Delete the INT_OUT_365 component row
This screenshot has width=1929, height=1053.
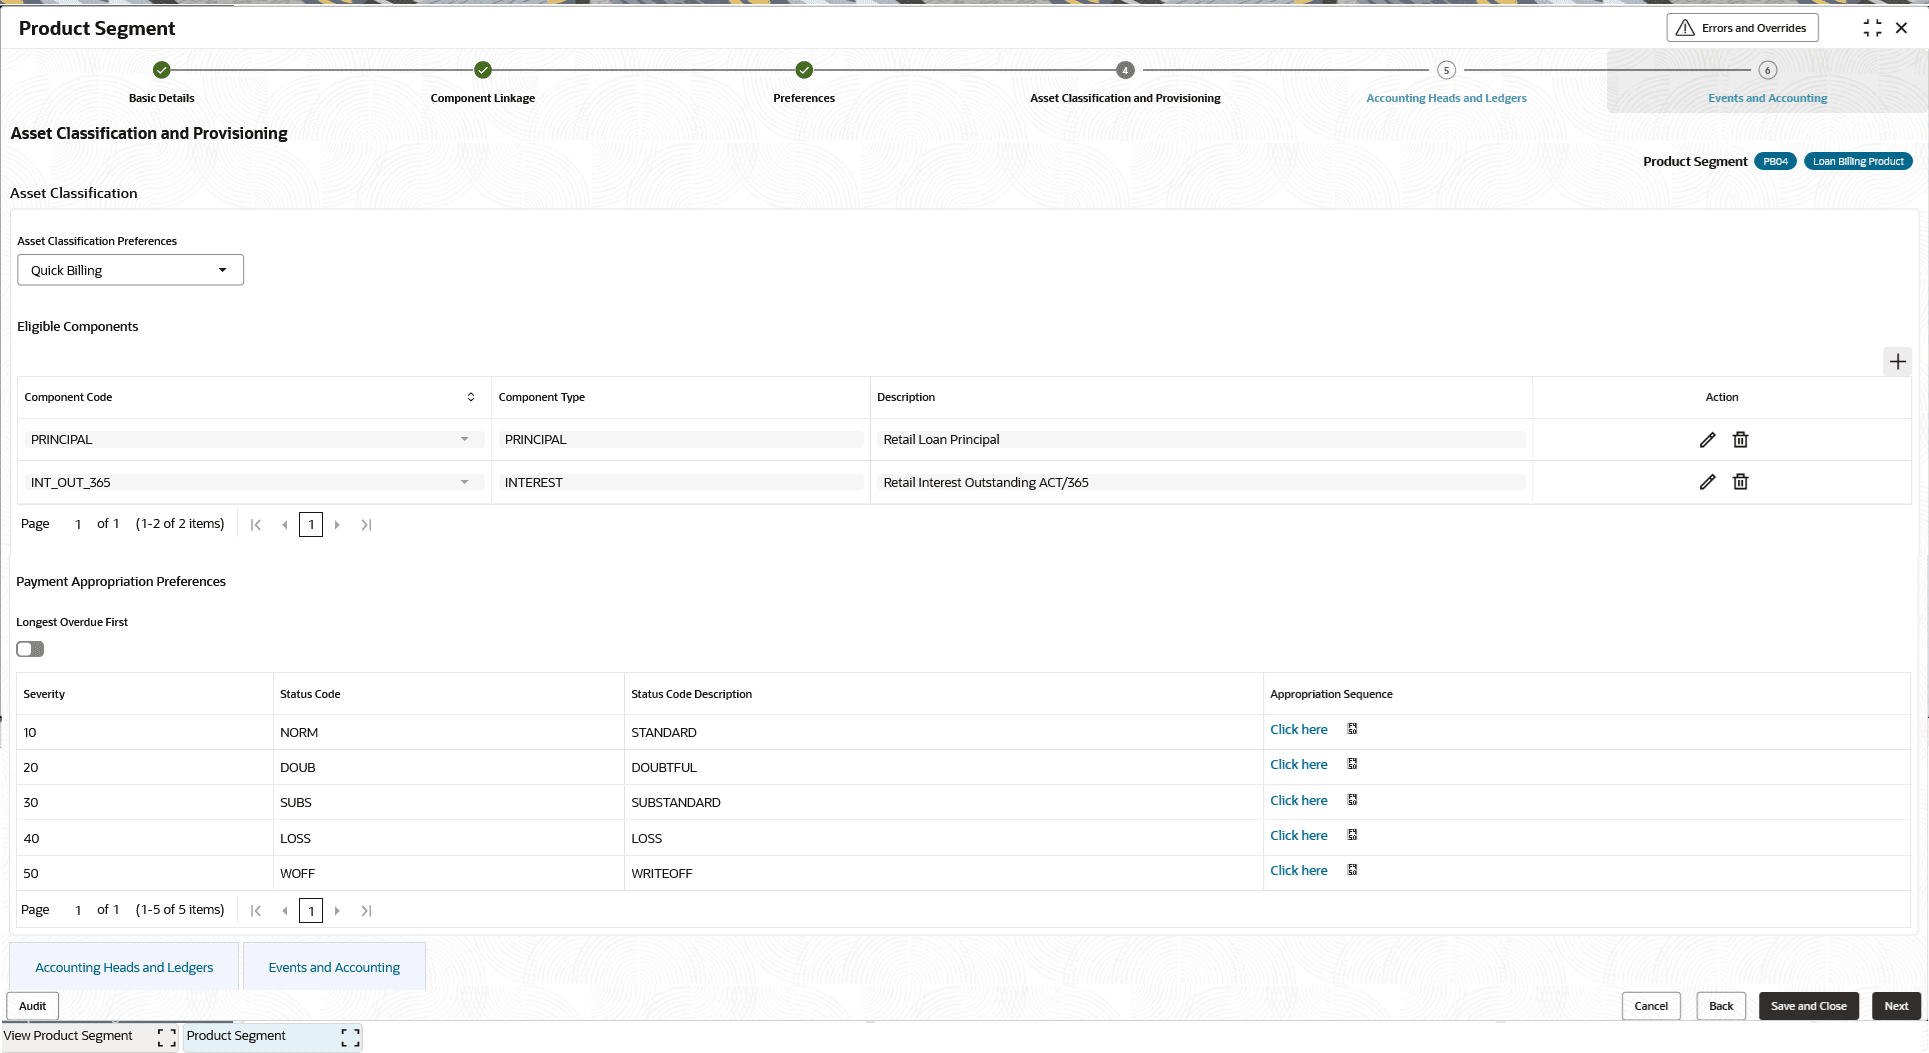1740,481
